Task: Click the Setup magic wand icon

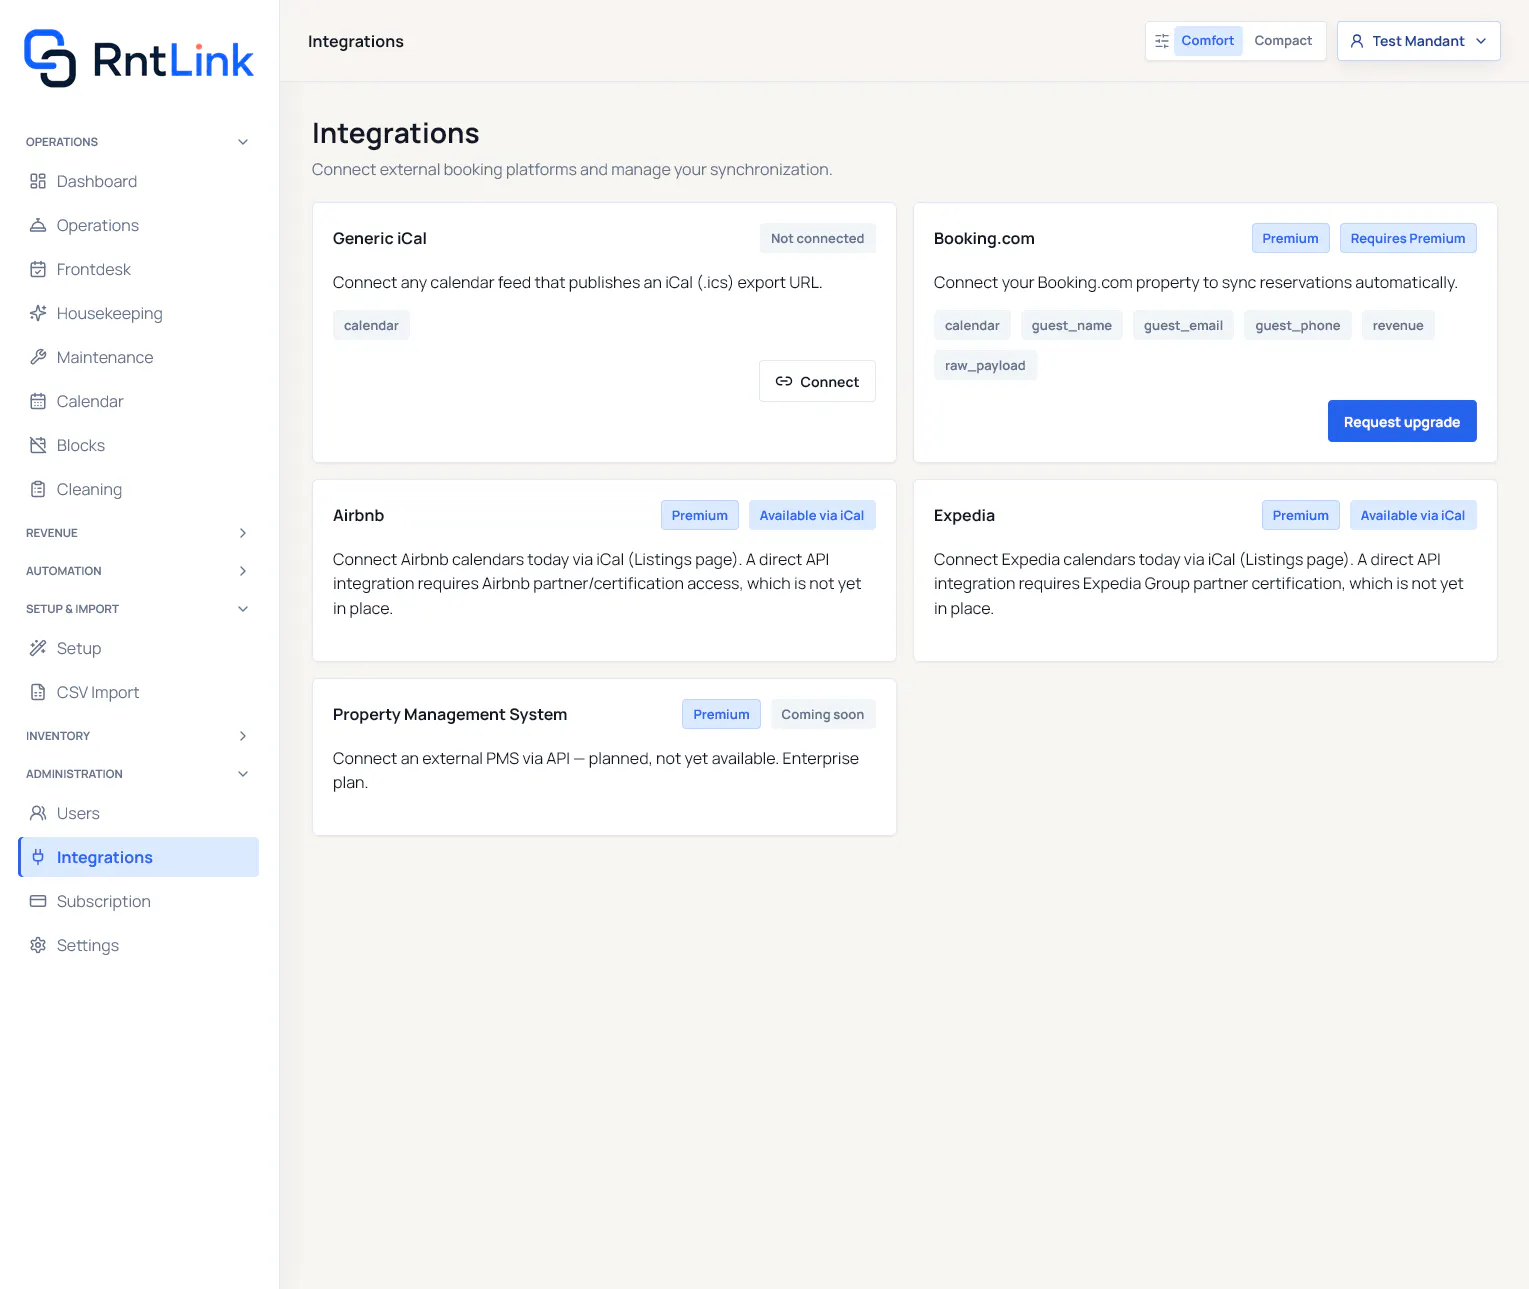Action: point(38,648)
